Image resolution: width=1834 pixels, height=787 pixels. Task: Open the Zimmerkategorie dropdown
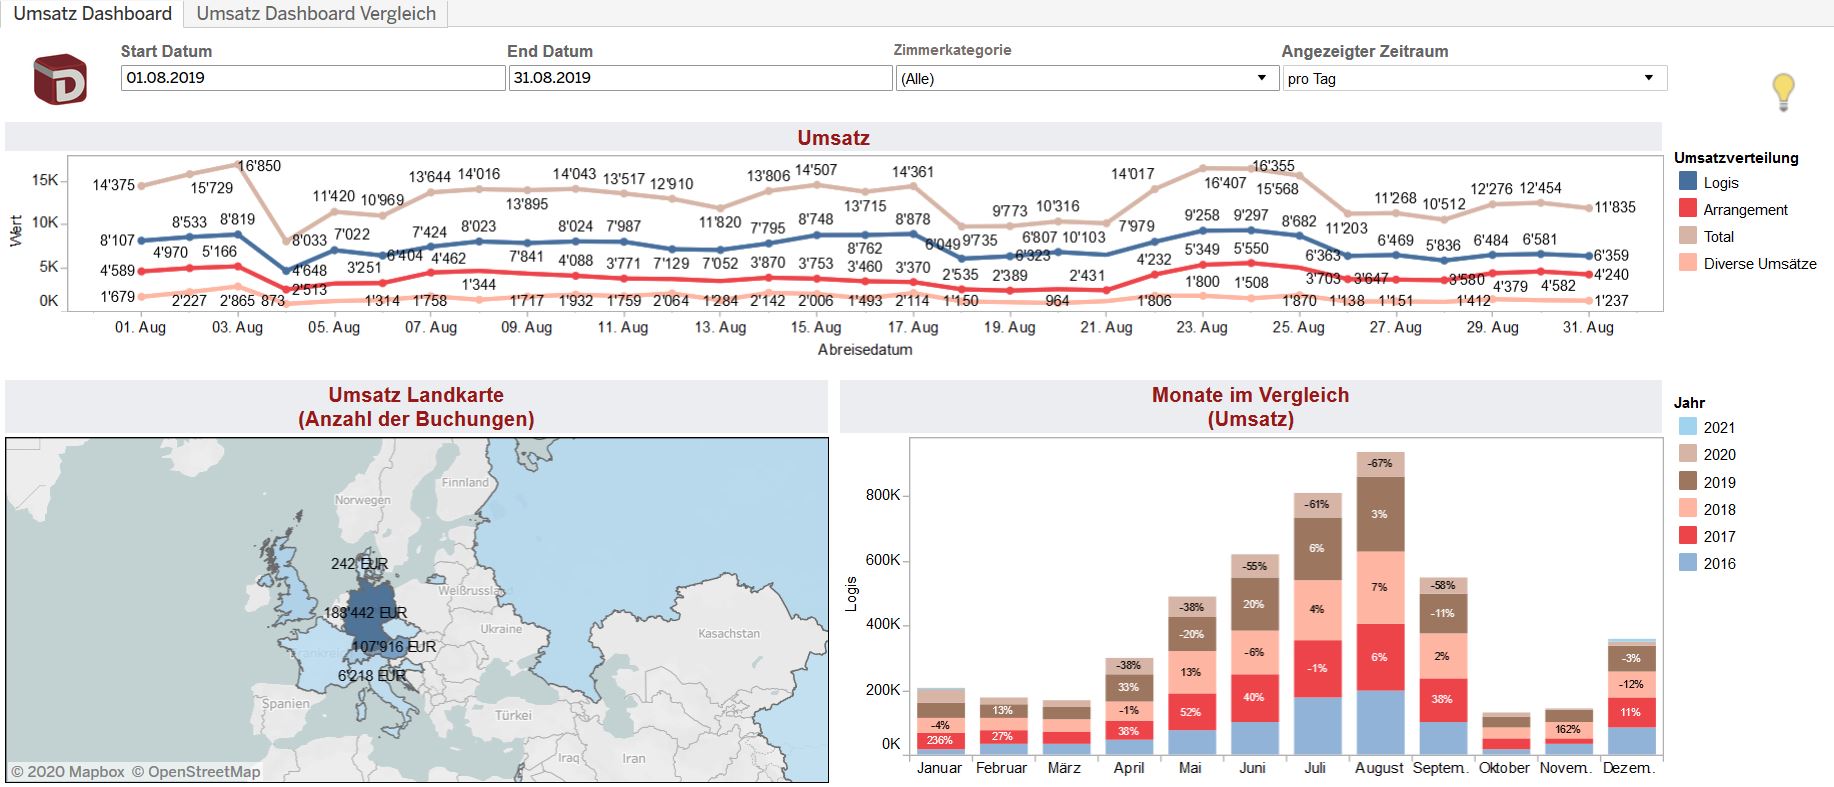(x=1086, y=78)
